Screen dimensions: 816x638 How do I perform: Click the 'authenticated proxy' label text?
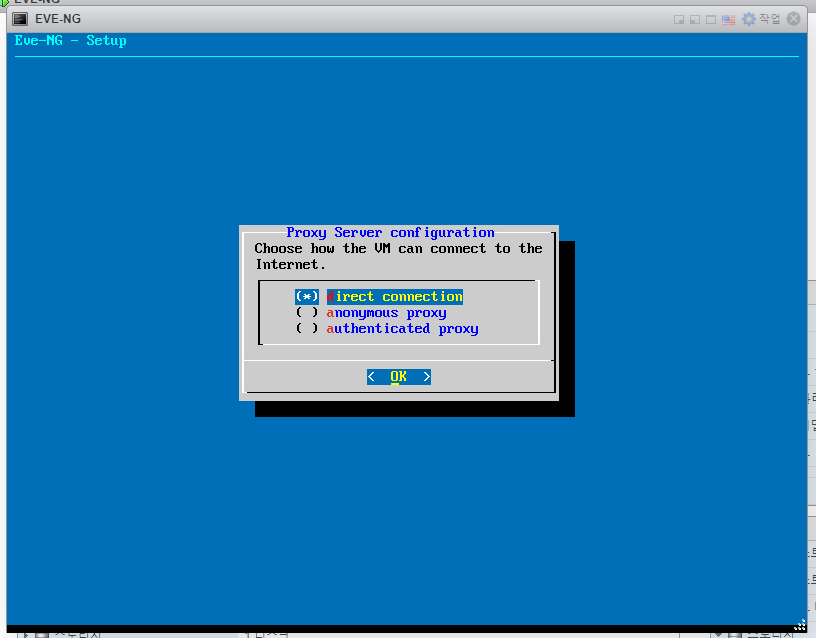point(402,329)
